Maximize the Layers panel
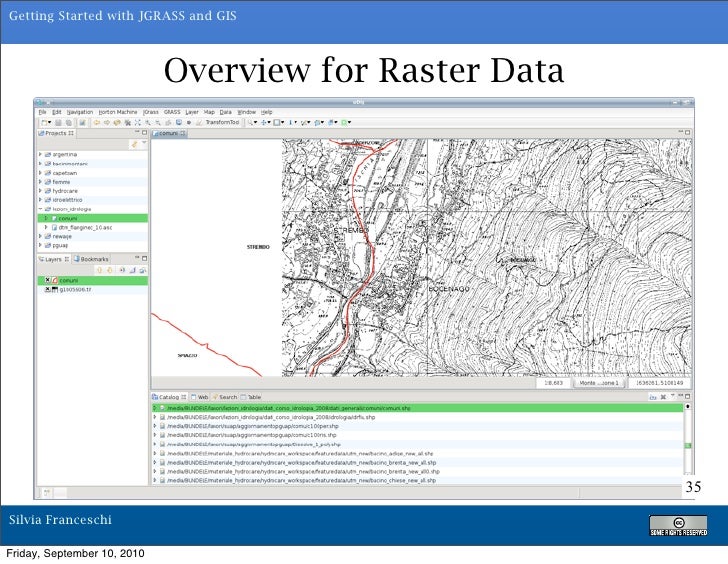Viewport: 728px width, 564px height. (144, 258)
